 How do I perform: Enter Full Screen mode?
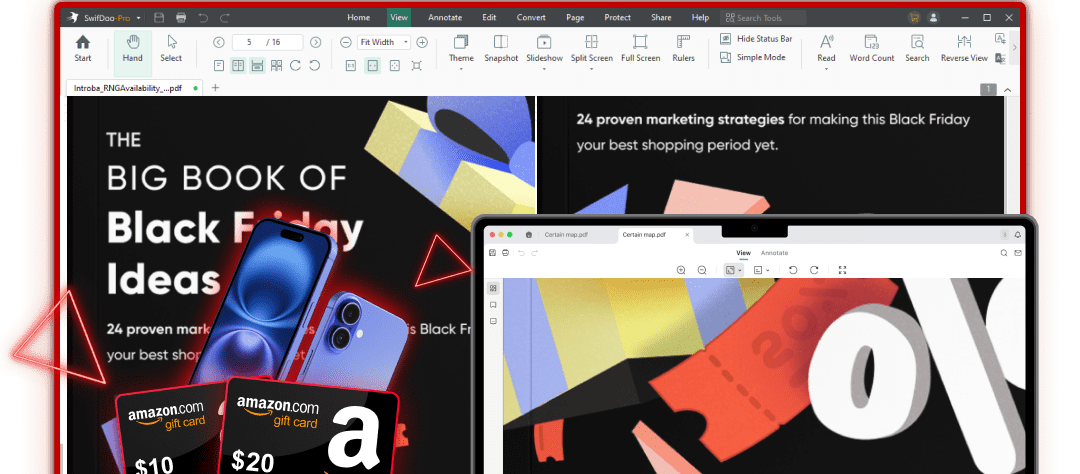[x=641, y=48]
